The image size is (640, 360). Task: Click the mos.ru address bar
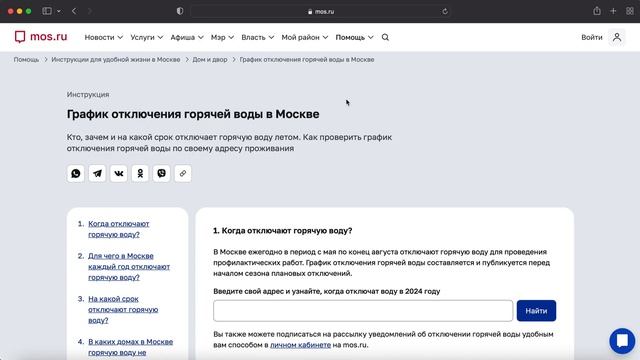click(321, 11)
